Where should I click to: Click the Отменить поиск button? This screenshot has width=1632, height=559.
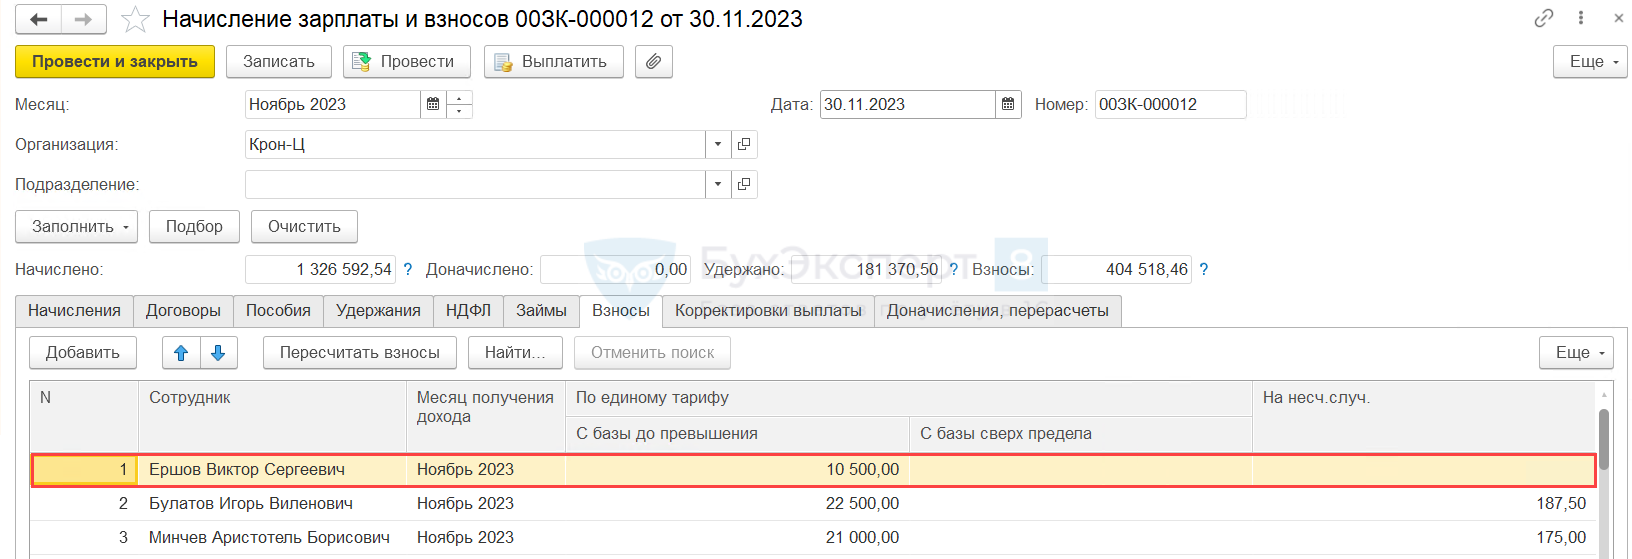pyautogui.click(x=652, y=352)
